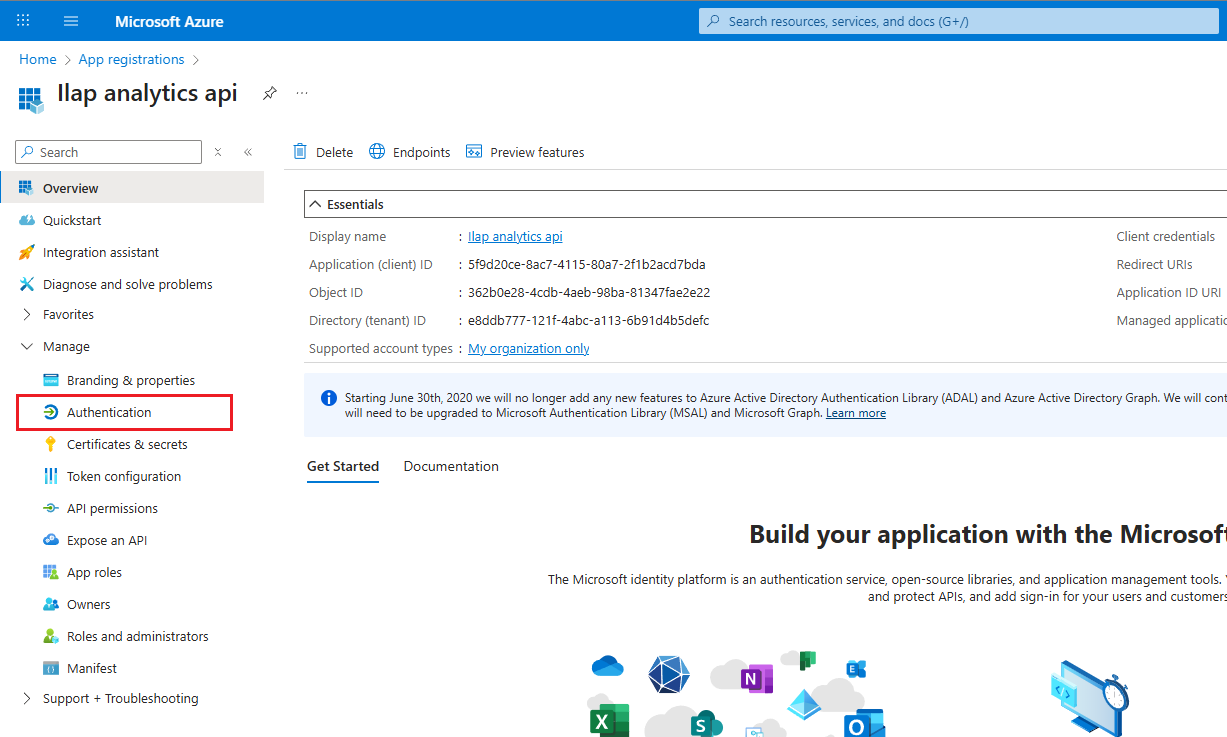Click Microsoft Azure logo text
This screenshot has width=1227, height=737.
click(169, 21)
